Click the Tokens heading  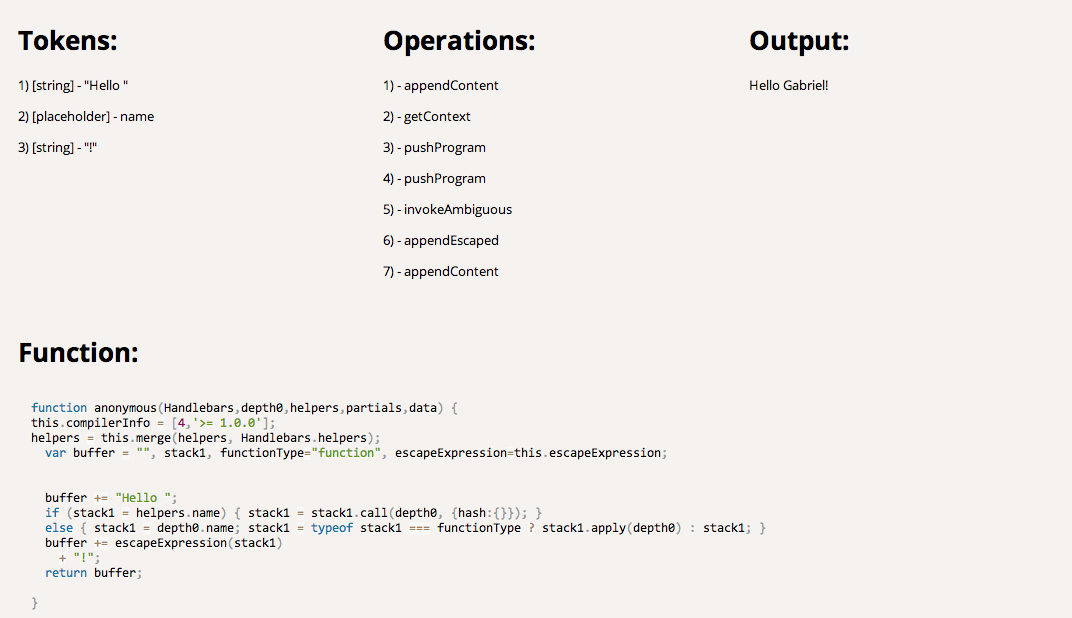tap(68, 41)
